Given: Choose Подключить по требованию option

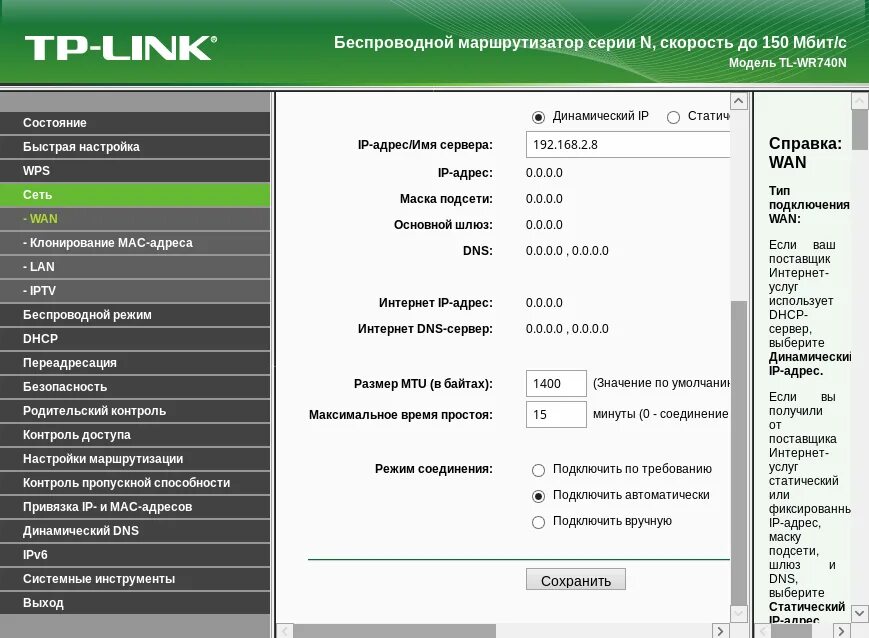Looking at the screenshot, I should [538, 470].
